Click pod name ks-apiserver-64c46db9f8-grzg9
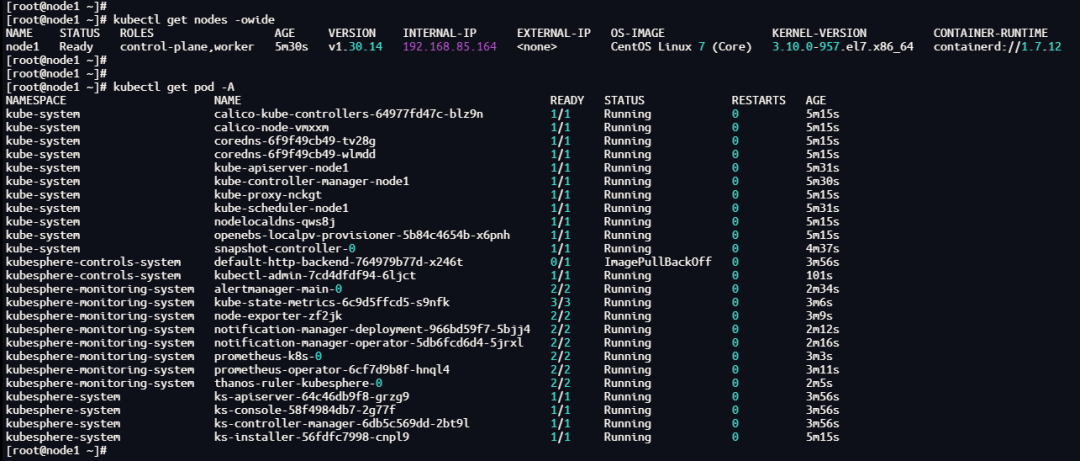Screen dimensions: 1080x461 (311, 396)
